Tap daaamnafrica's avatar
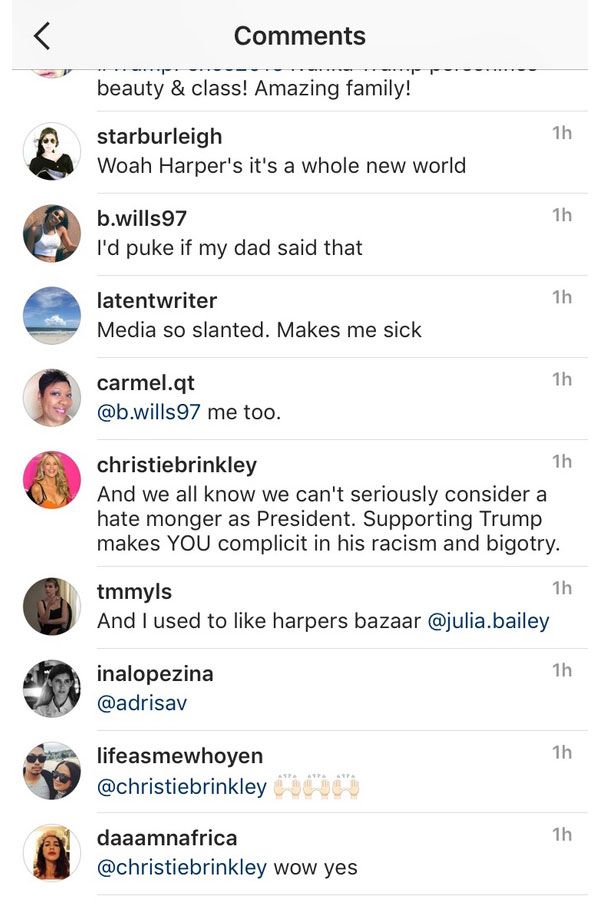 click(52, 853)
